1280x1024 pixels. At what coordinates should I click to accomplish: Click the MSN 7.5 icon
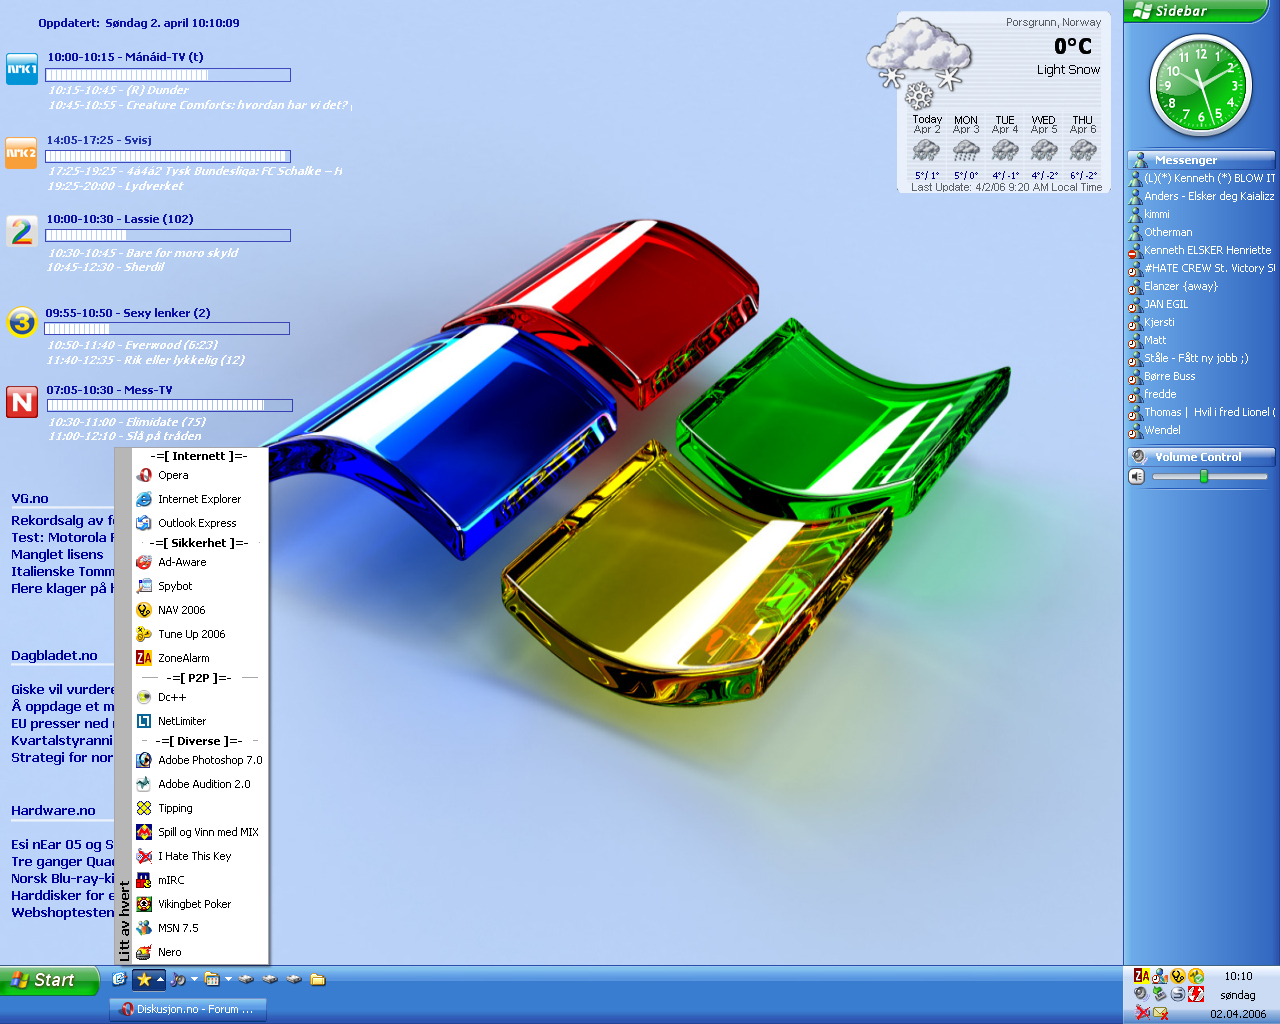coord(144,928)
